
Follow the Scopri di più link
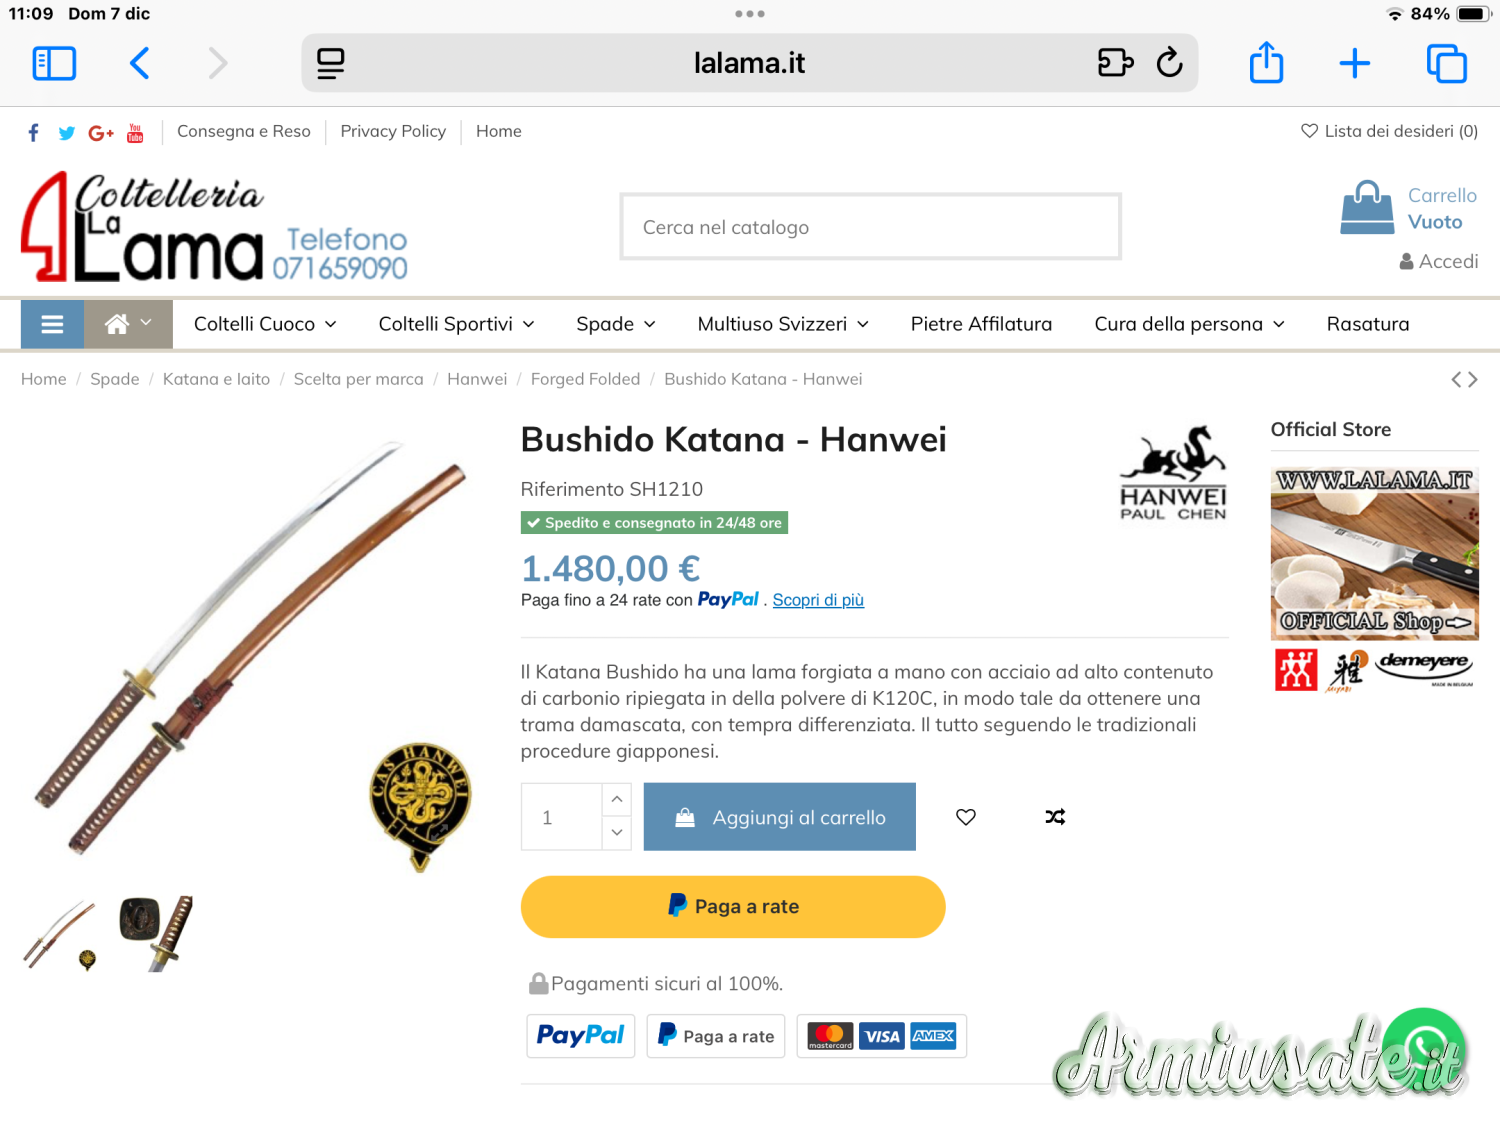818,600
